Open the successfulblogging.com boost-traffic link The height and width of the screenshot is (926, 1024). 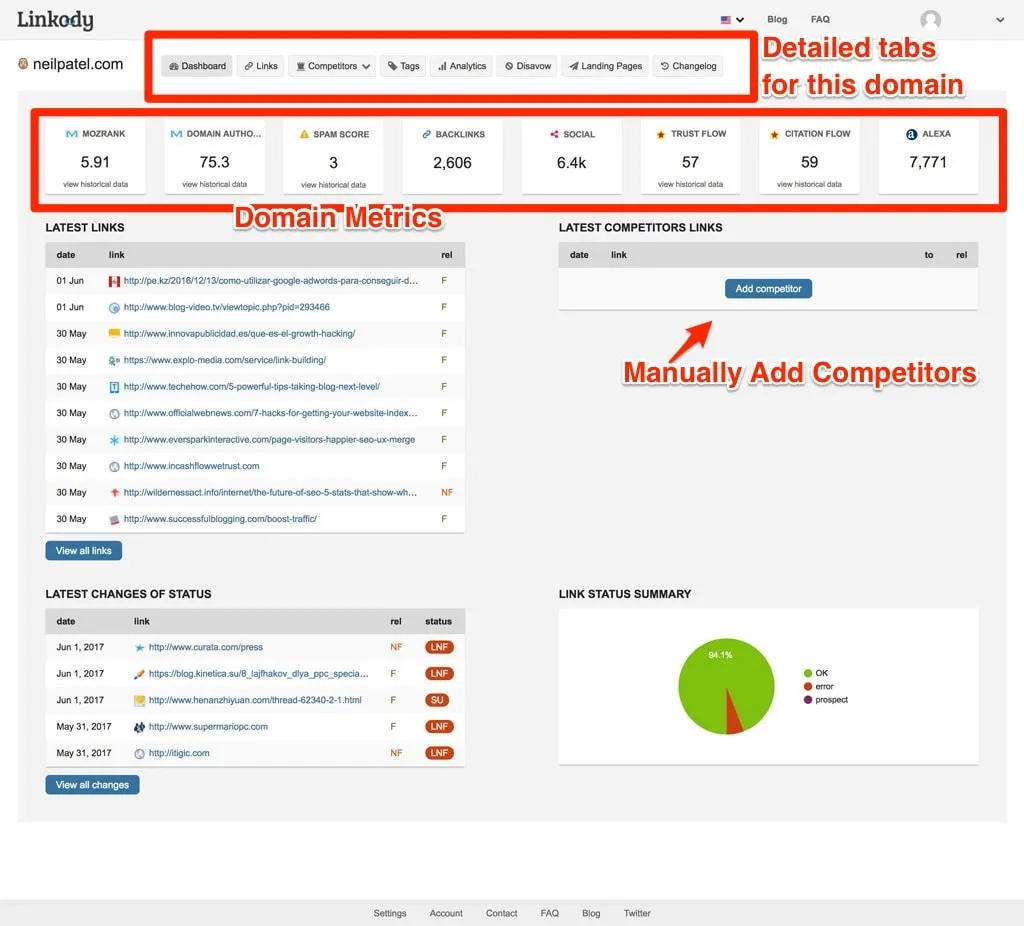pyautogui.click(x=220, y=519)
